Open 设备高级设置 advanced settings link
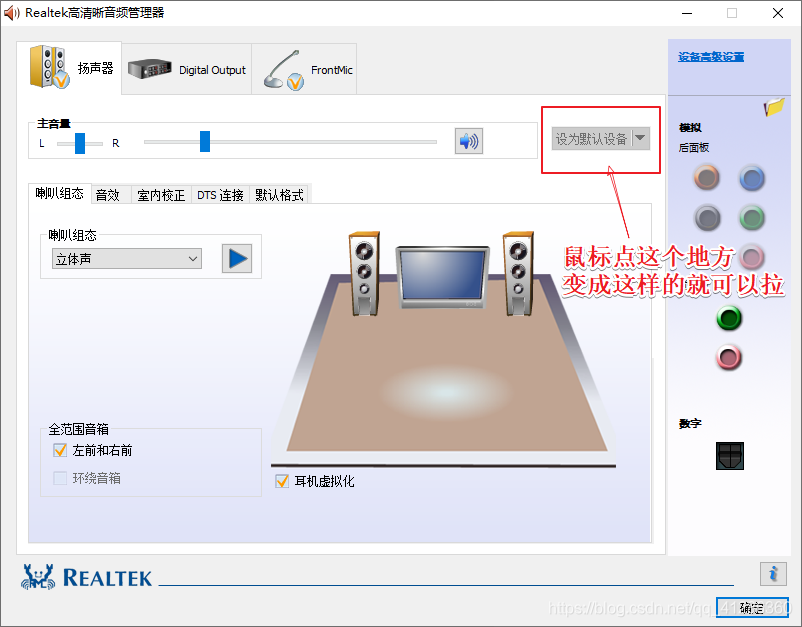This screenshot has width=802, height=627. (711, 57)
